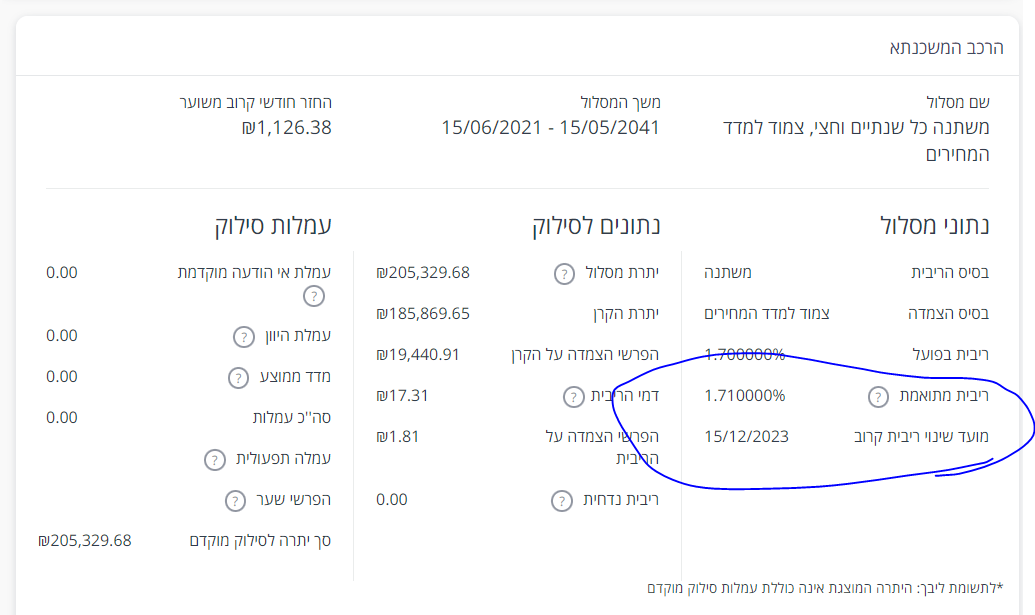Click the סך יתרה לסילוק מוקדם label
Viewport: 1035px width, 615px height.
click(260, 541)
